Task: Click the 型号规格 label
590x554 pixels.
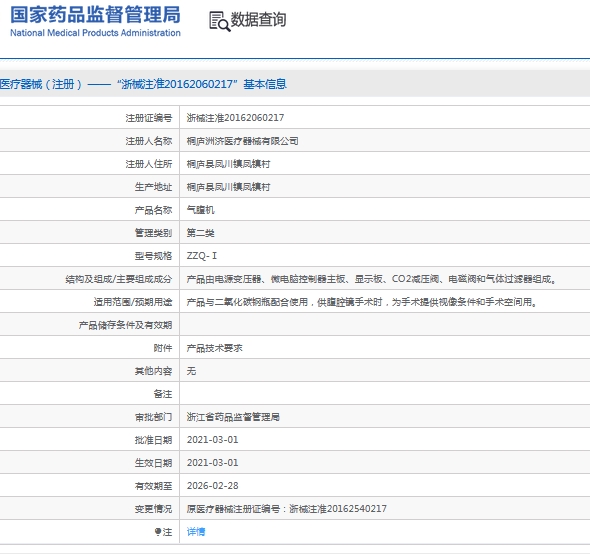Action: [153, 256]
